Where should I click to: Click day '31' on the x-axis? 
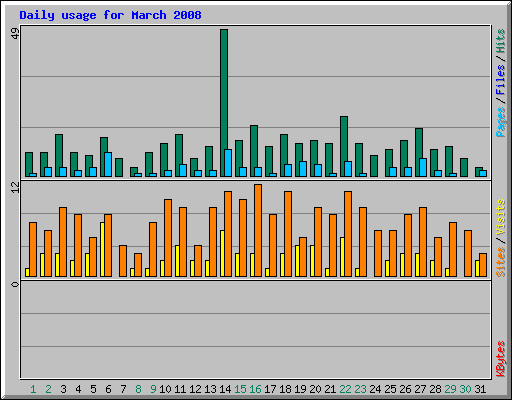[x=480, y=389]
